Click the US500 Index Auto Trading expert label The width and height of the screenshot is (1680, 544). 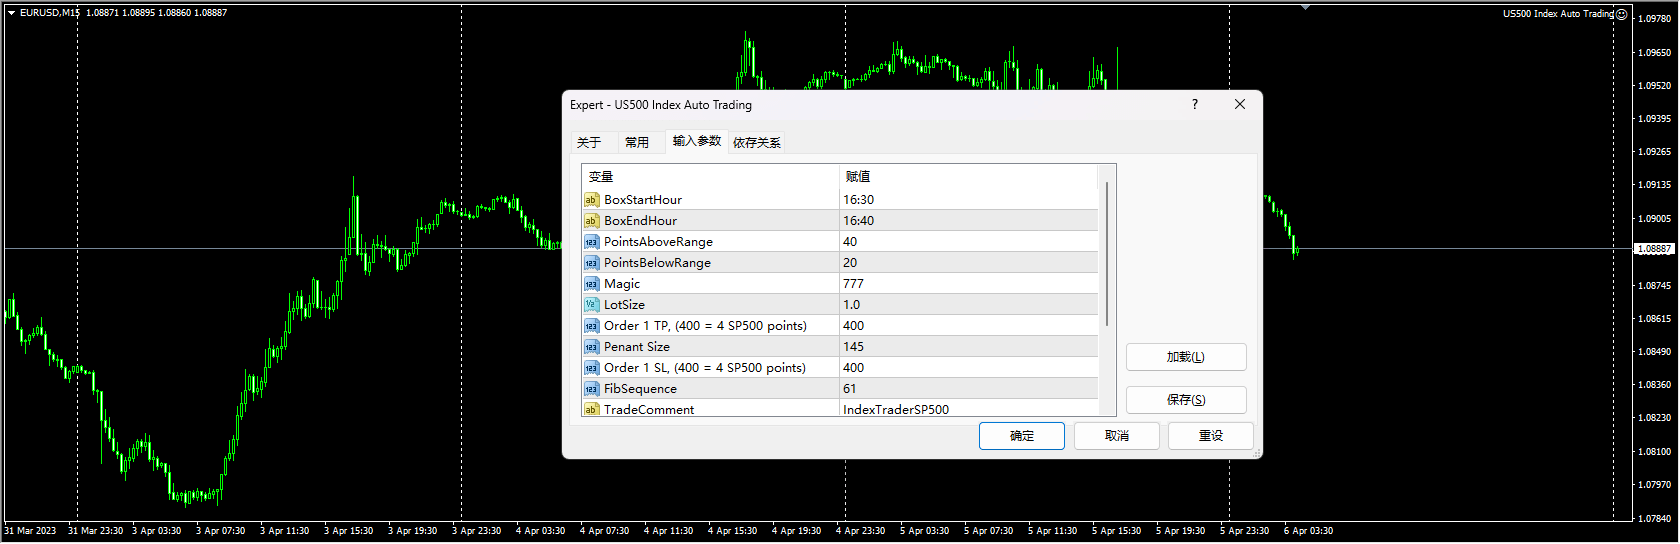point(1558,14)
